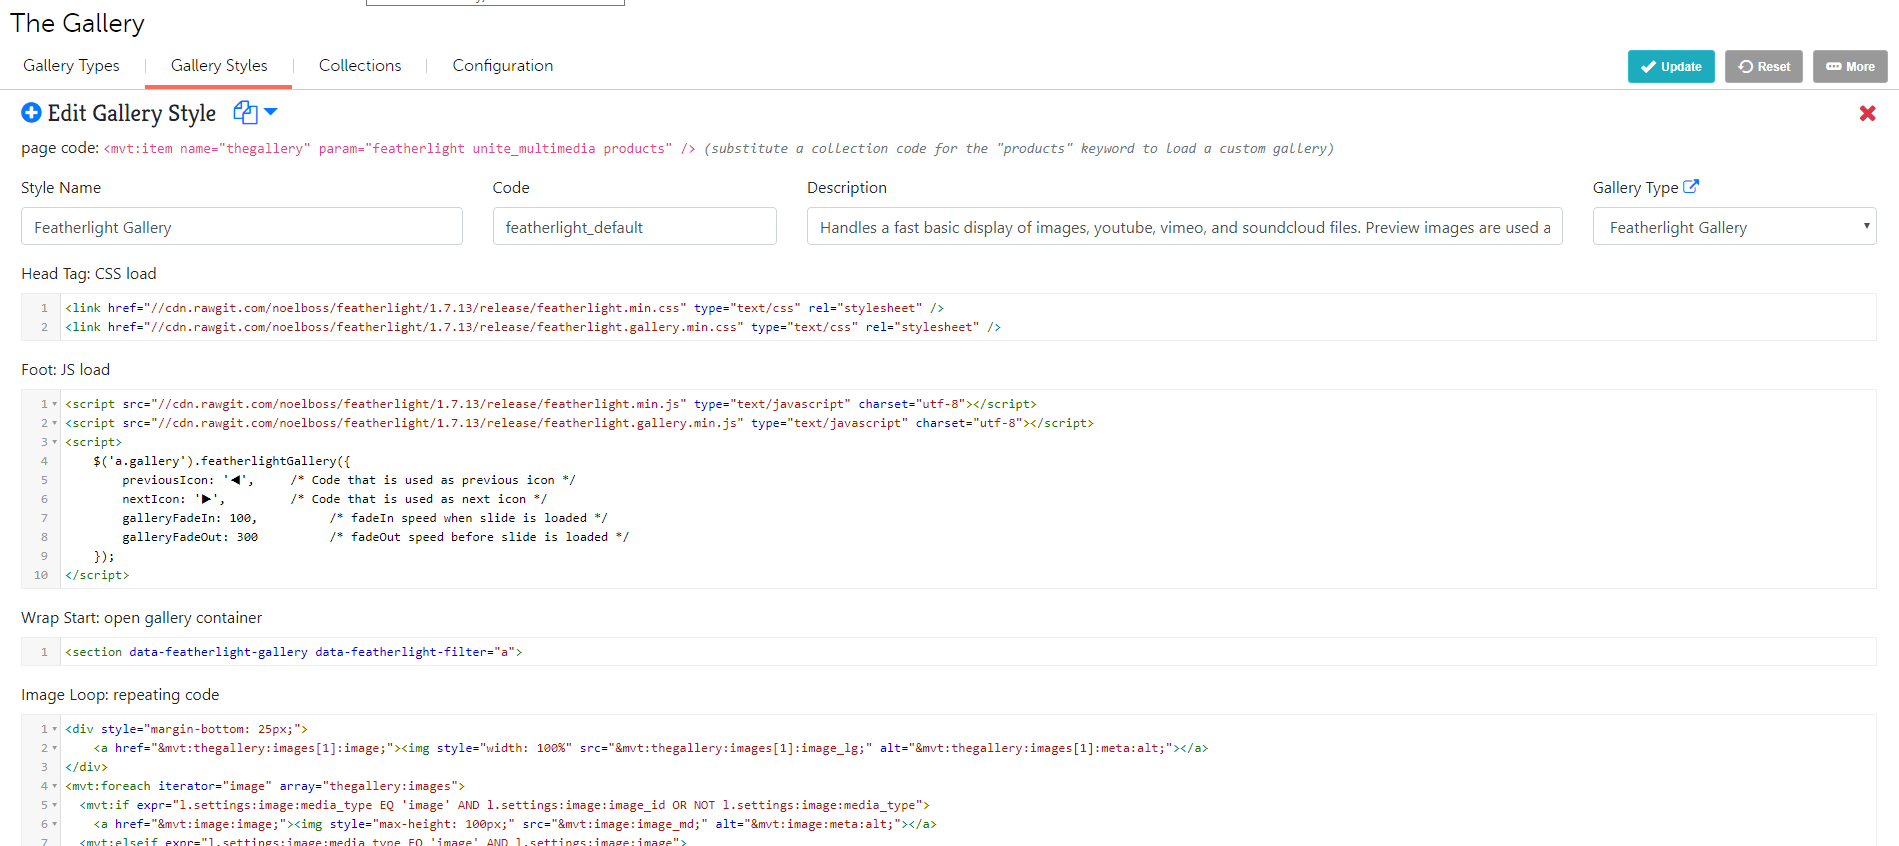
Task: Click the featherlight.min.css link line in Head Tag
Action: tap(504, 308)
